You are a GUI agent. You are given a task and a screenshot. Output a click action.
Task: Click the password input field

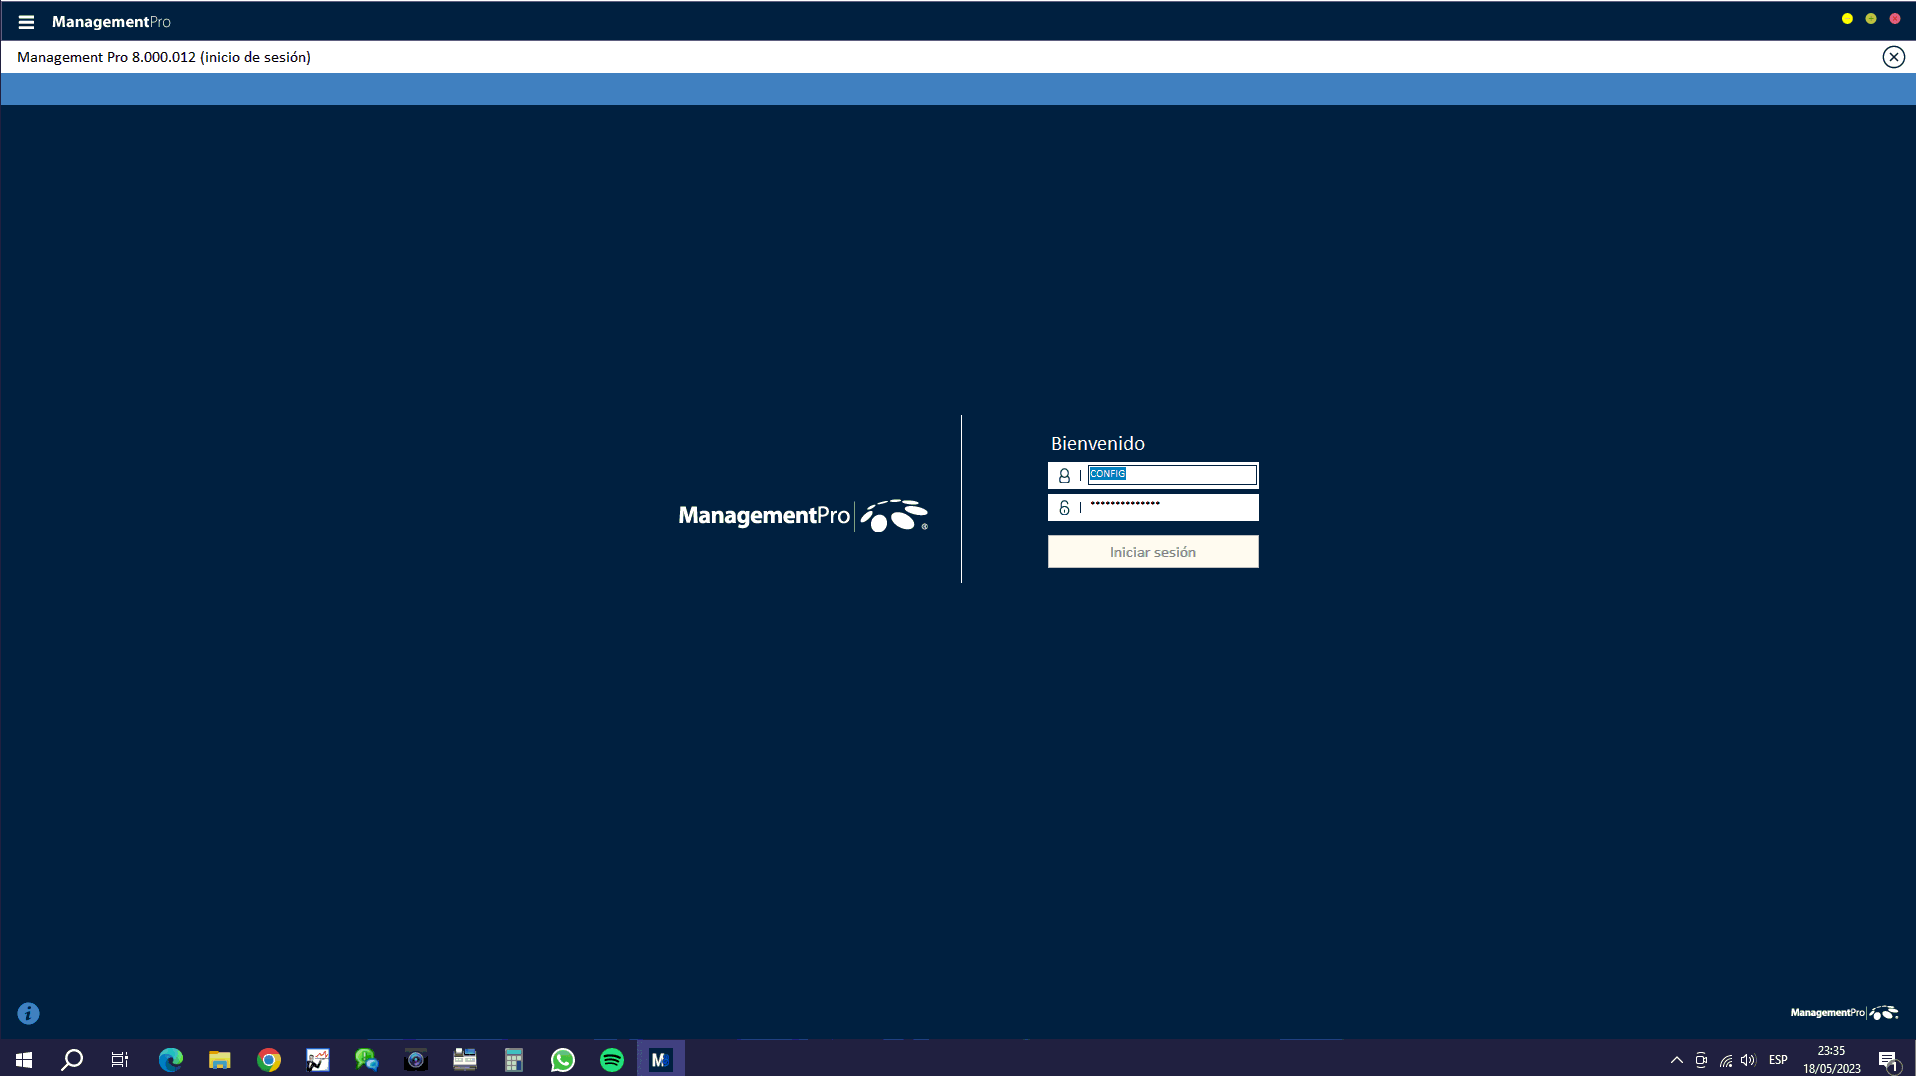(x=1170, y=507)
